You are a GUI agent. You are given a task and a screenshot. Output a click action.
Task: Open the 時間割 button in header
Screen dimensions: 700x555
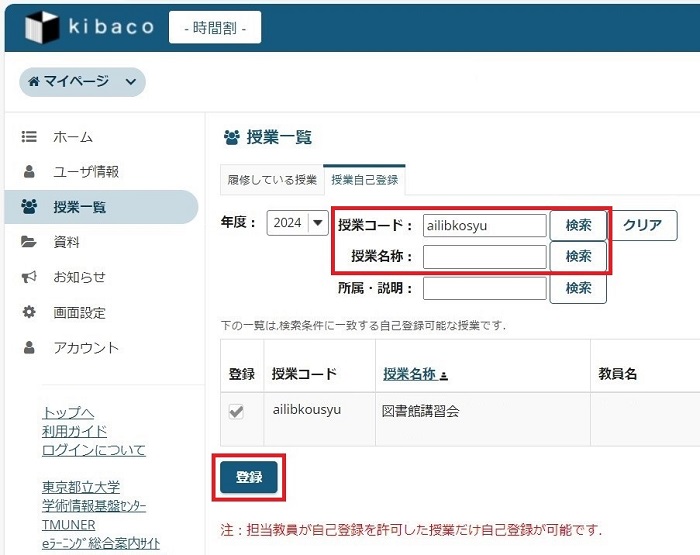tap(215, 27)
